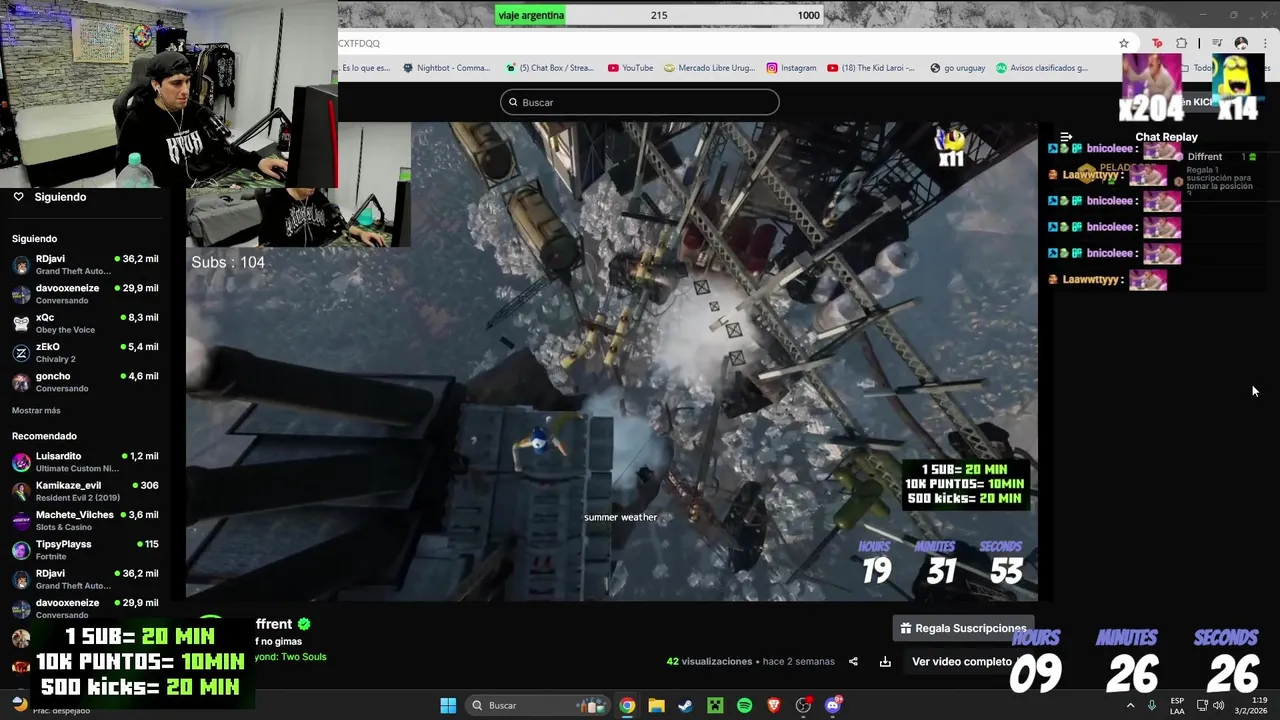Viewport: 1280px width, 720px height.
Task: Open Kamikaze_evil recommended channel
Action: [85, 491]
